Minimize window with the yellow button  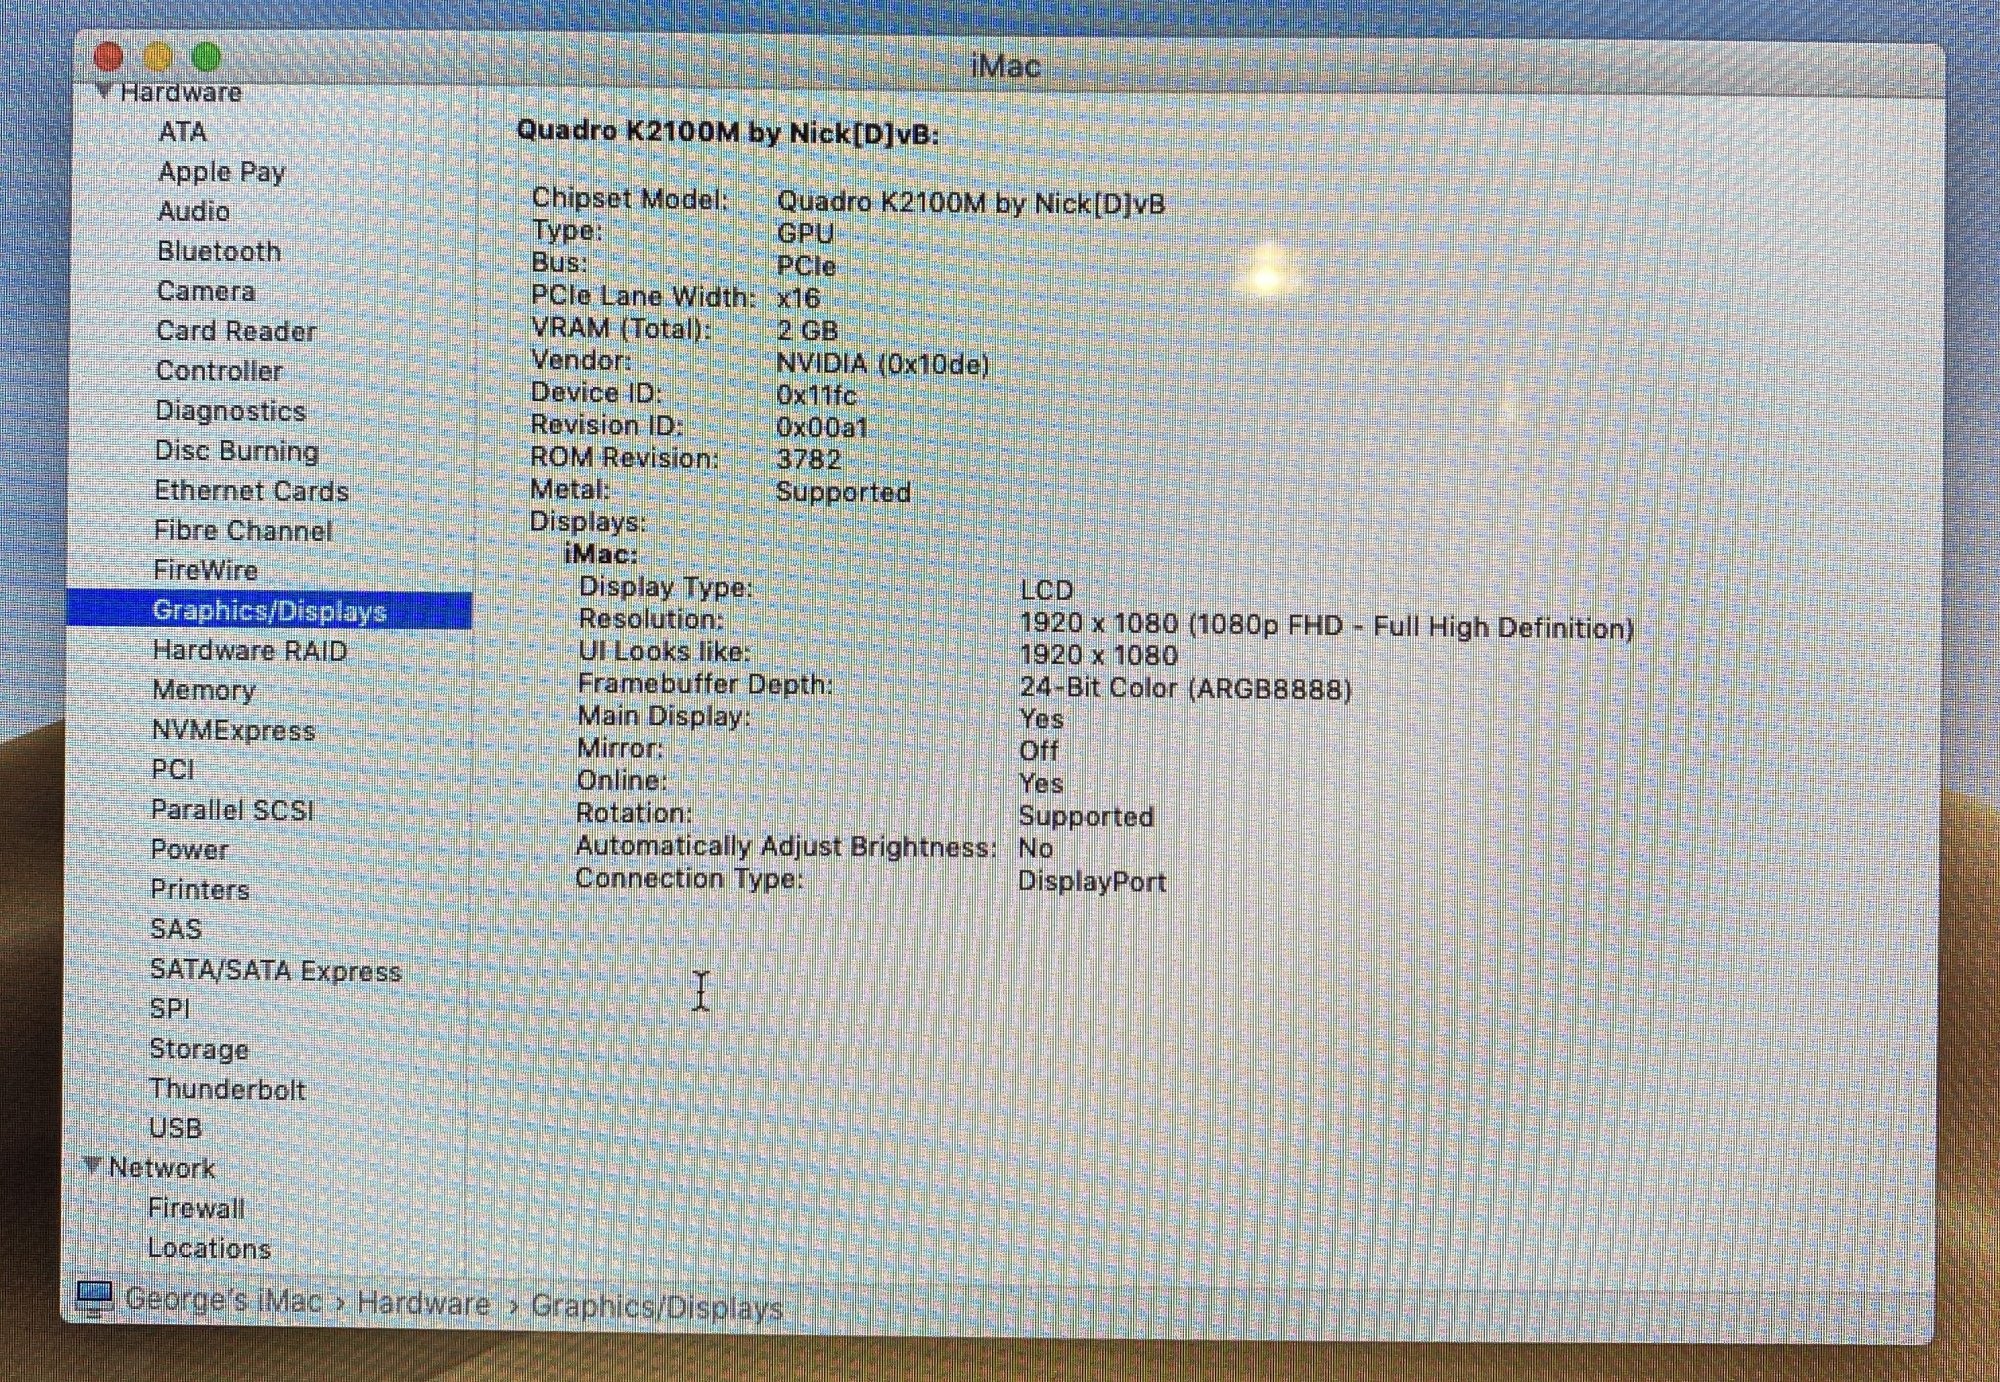coord(158,56)
